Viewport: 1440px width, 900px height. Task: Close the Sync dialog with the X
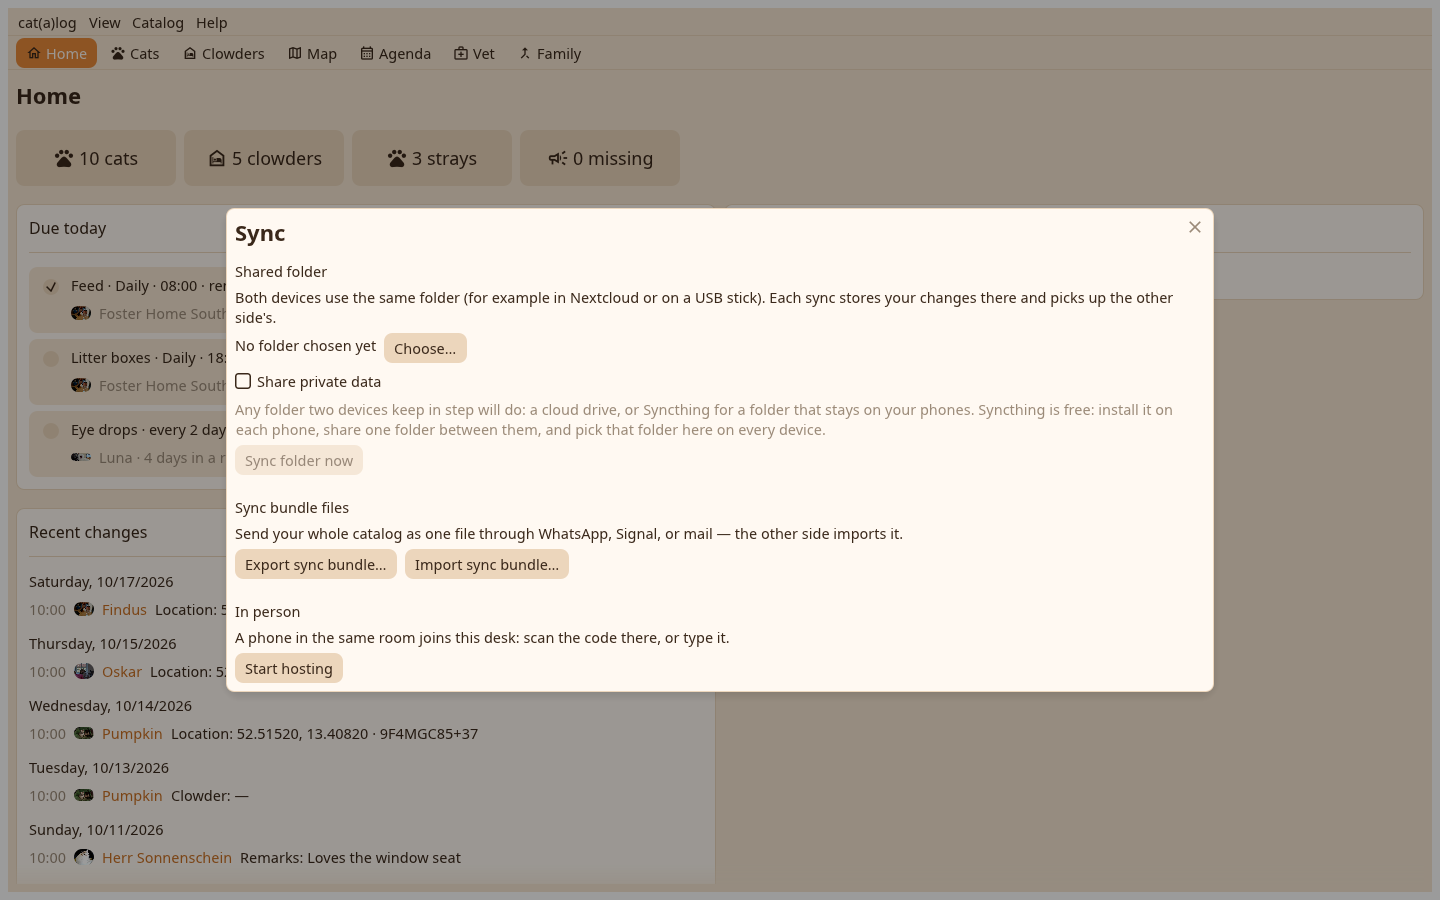[x=1194, y=227]
